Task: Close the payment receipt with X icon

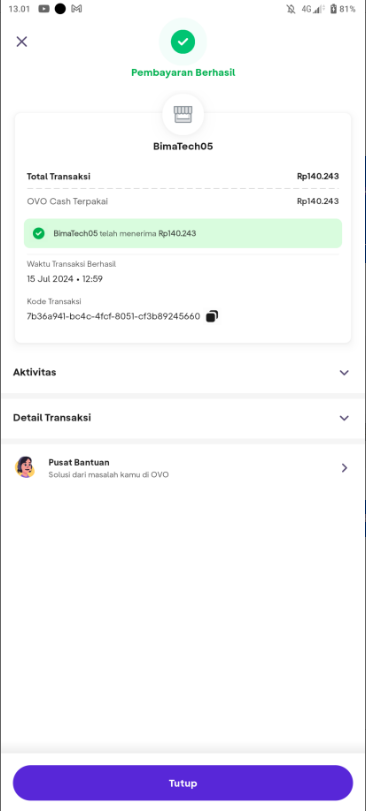Action: click(x=22, y=41)
